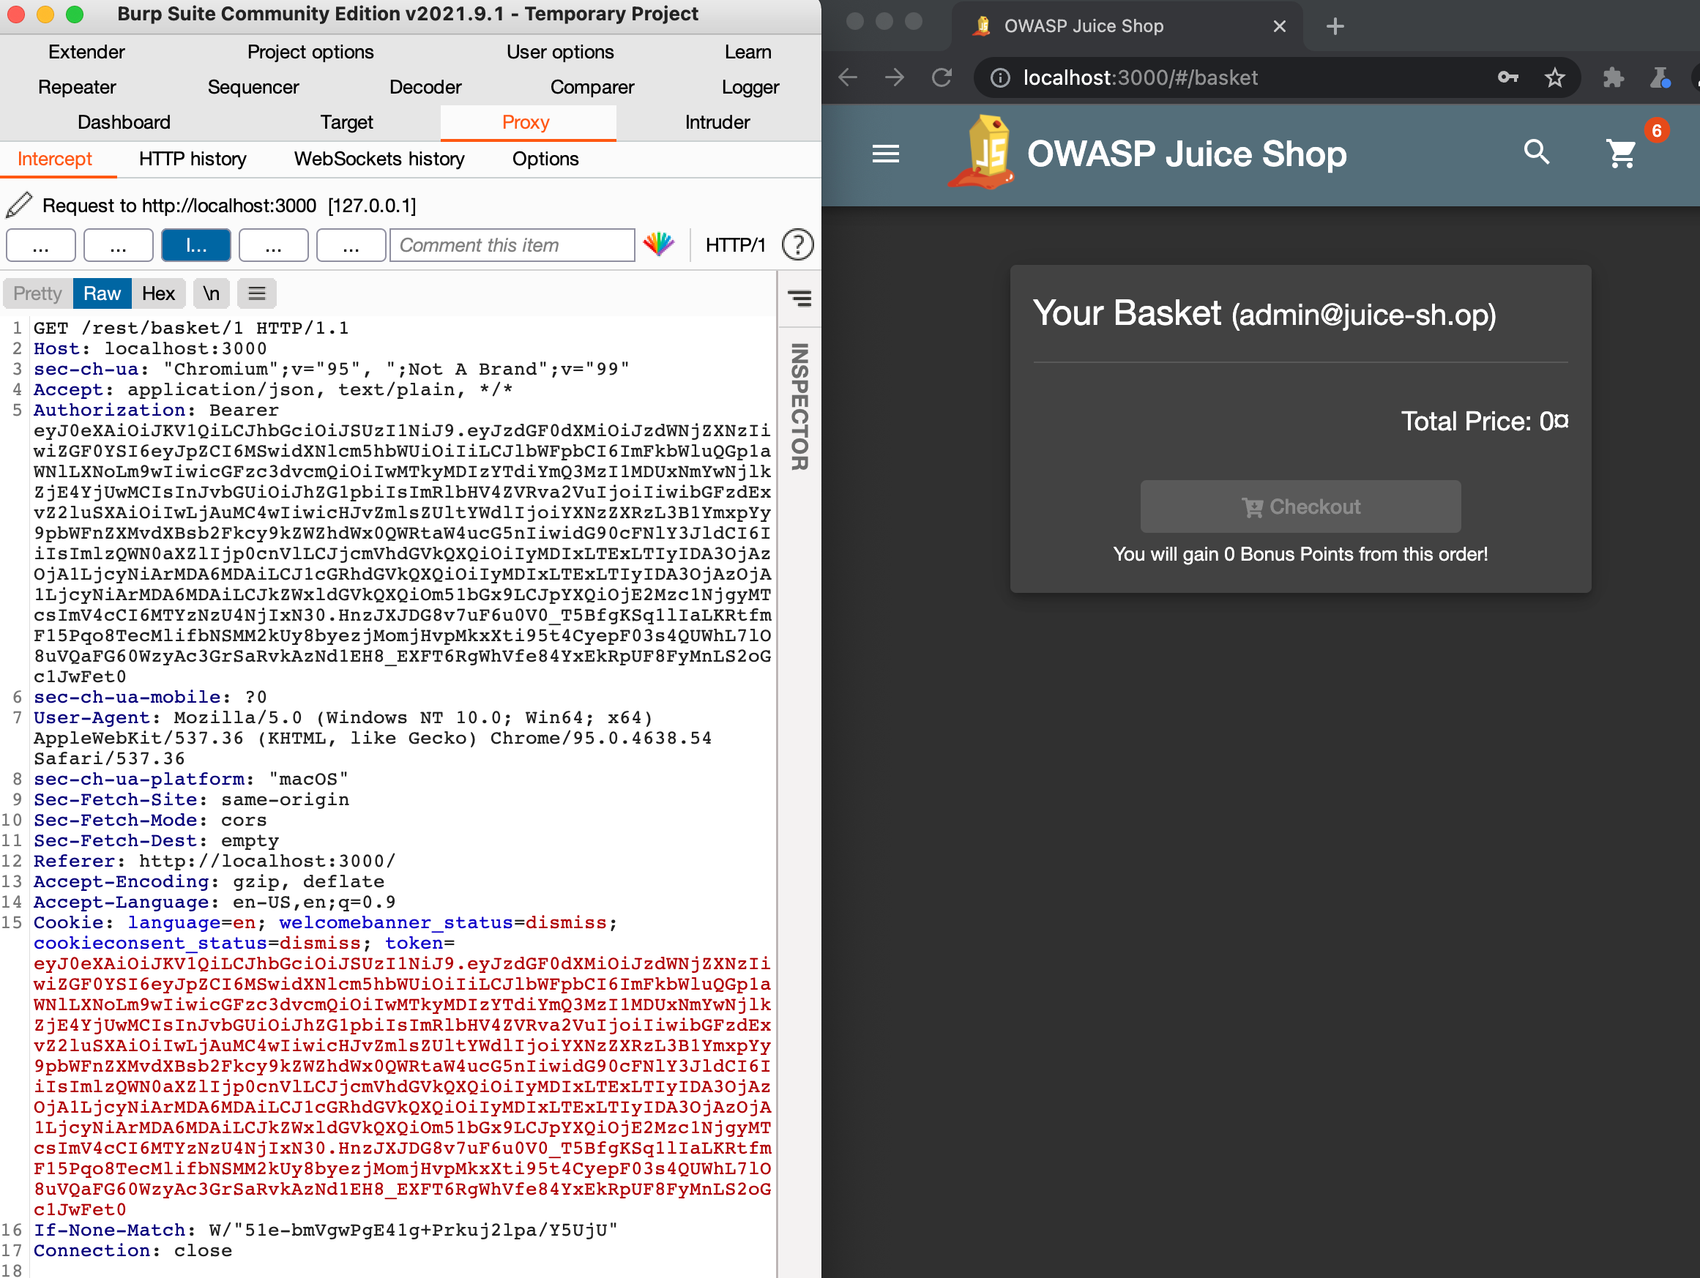This screenshot has height=1278, width=1700.
Task: View the WebSockets history sub-tab
Action: click(379, 159)
